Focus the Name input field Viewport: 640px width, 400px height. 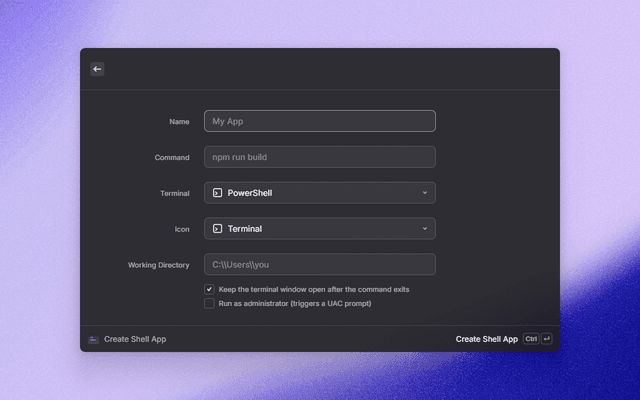click(320, 121)
